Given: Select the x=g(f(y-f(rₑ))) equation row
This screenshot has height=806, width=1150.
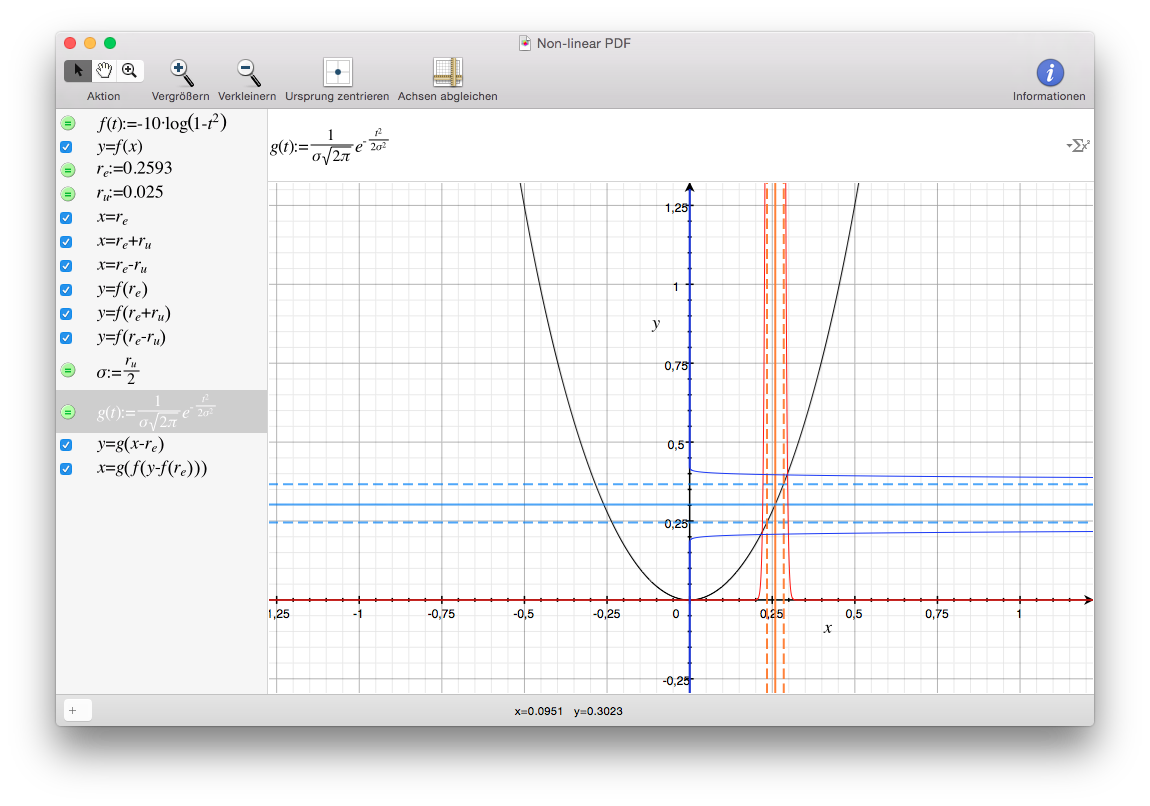Looking at the screenshot, I should [161, 469].
